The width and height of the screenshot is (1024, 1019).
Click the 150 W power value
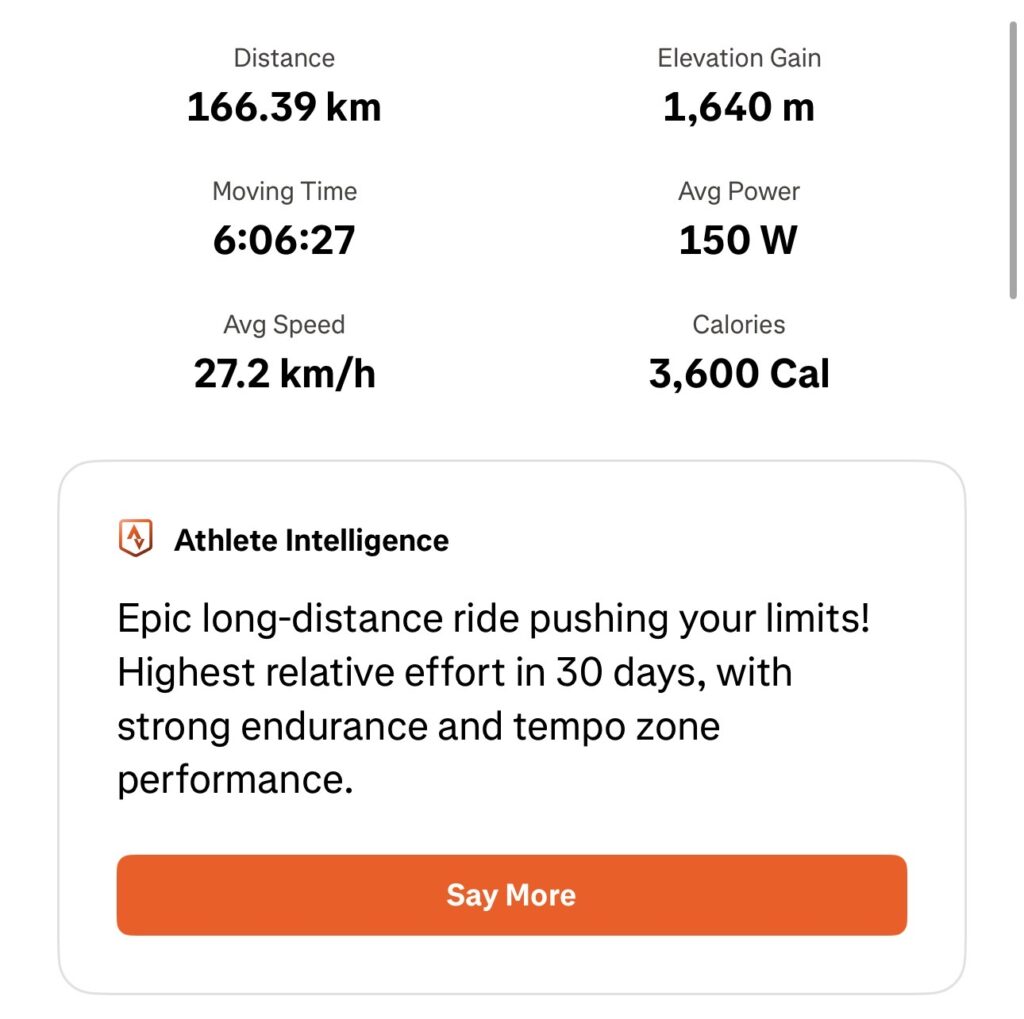pos(739,240)
